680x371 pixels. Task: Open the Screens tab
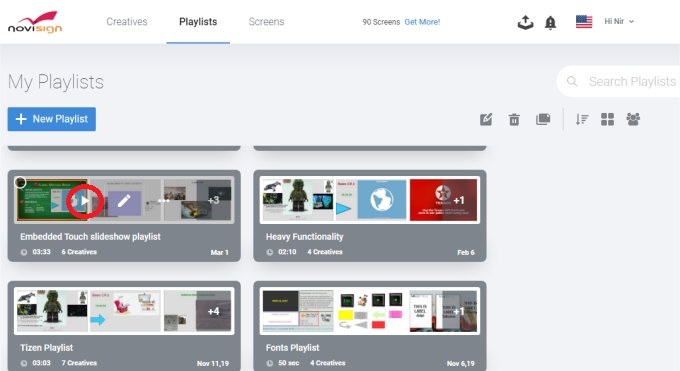point(266,22)
